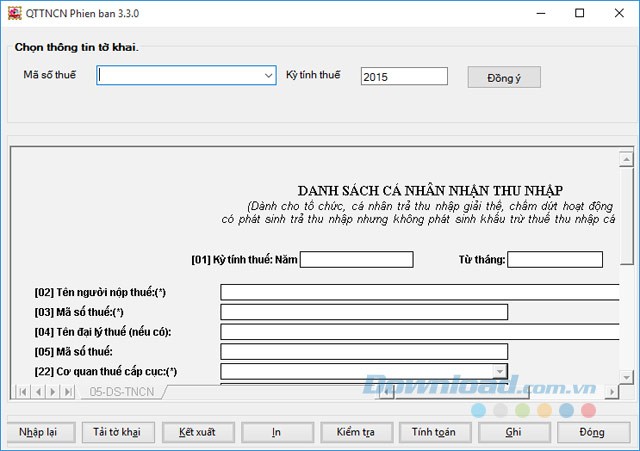Image resolution: width=640 pixels, height=451 pixels.
Task: Select the 05-DS-TNCN sheet tab
Action: coord(122,392)
